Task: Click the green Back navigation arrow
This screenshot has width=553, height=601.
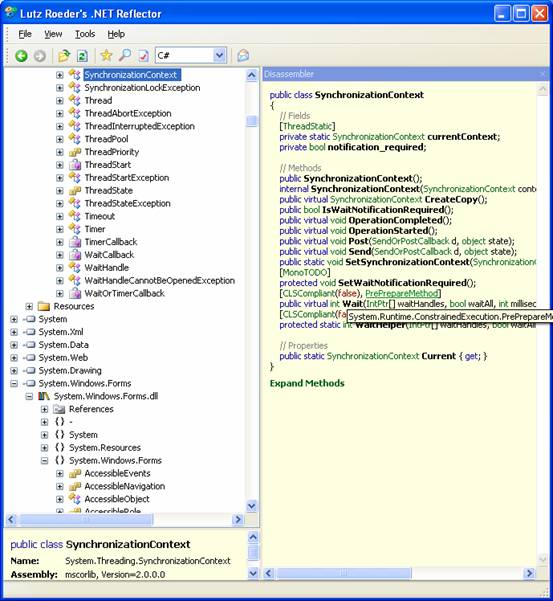Action: [x=21, y=56]
